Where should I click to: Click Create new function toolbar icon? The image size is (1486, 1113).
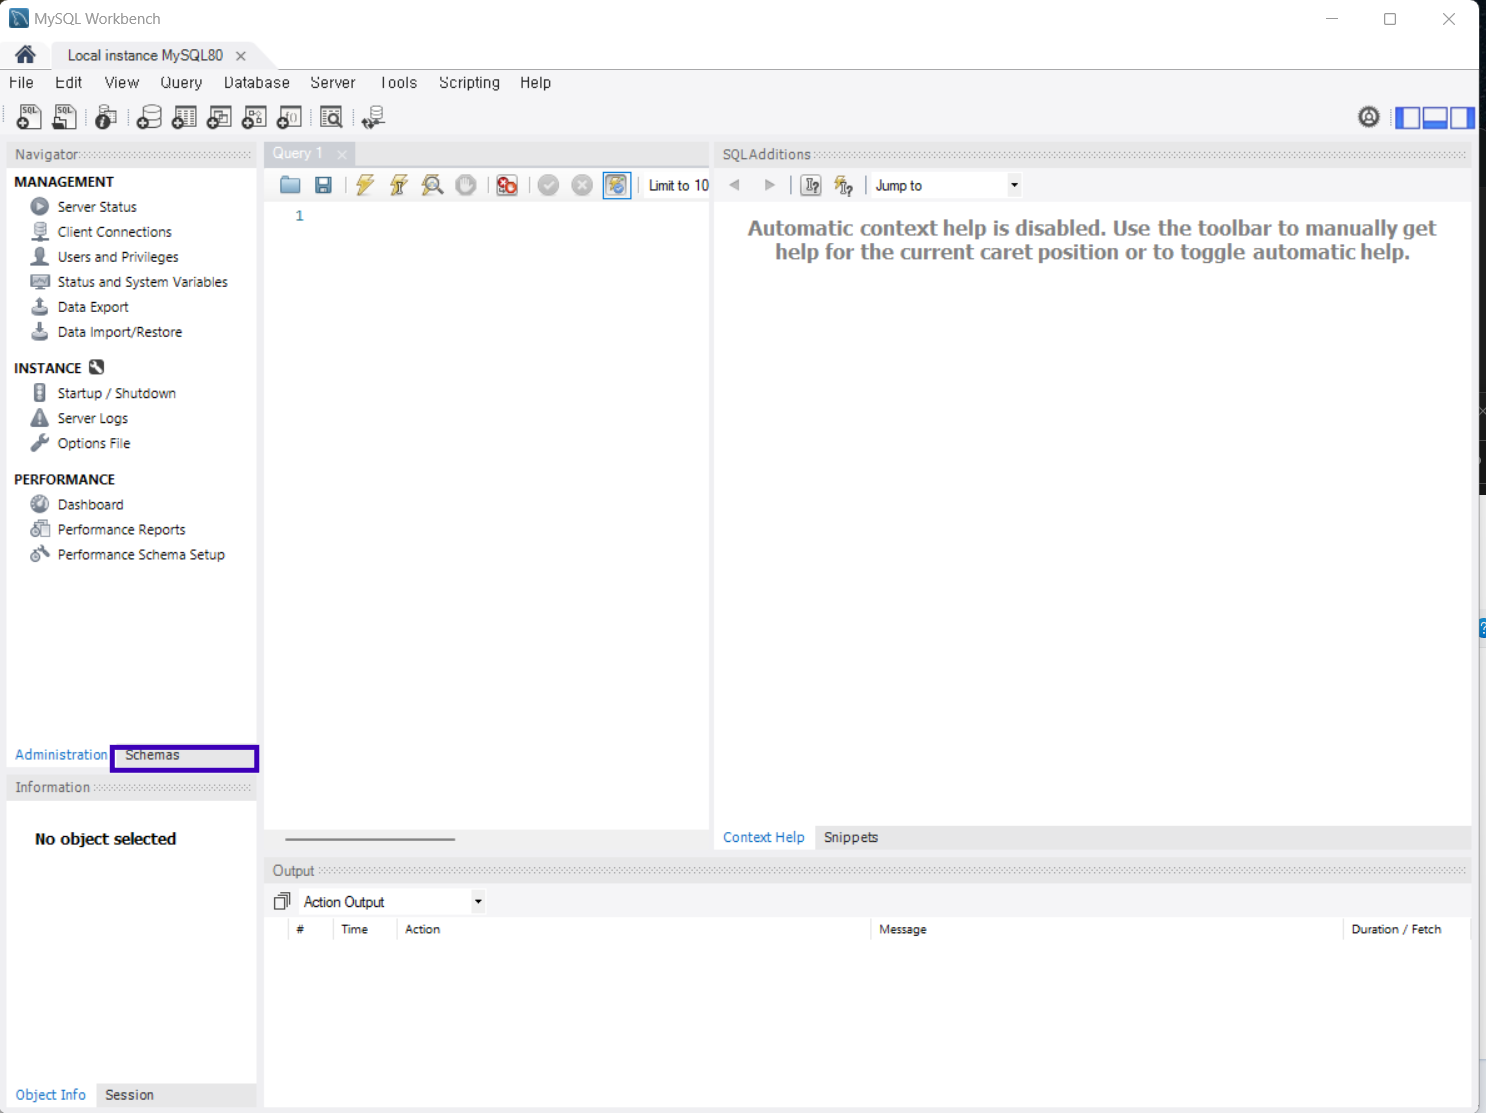tap(289, 117)
